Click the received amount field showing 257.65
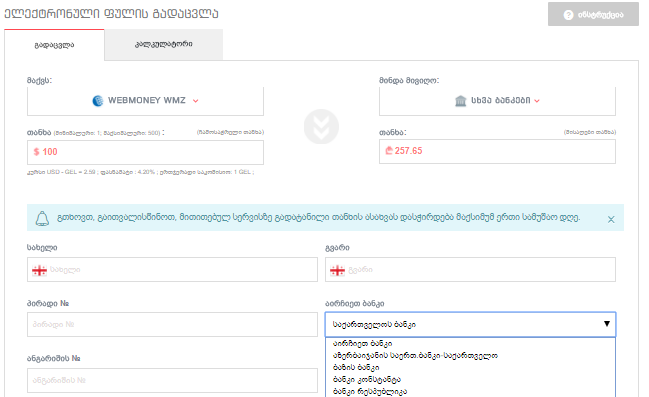The image size is (649, 397). pyautogui.click(x=497, y=152)
